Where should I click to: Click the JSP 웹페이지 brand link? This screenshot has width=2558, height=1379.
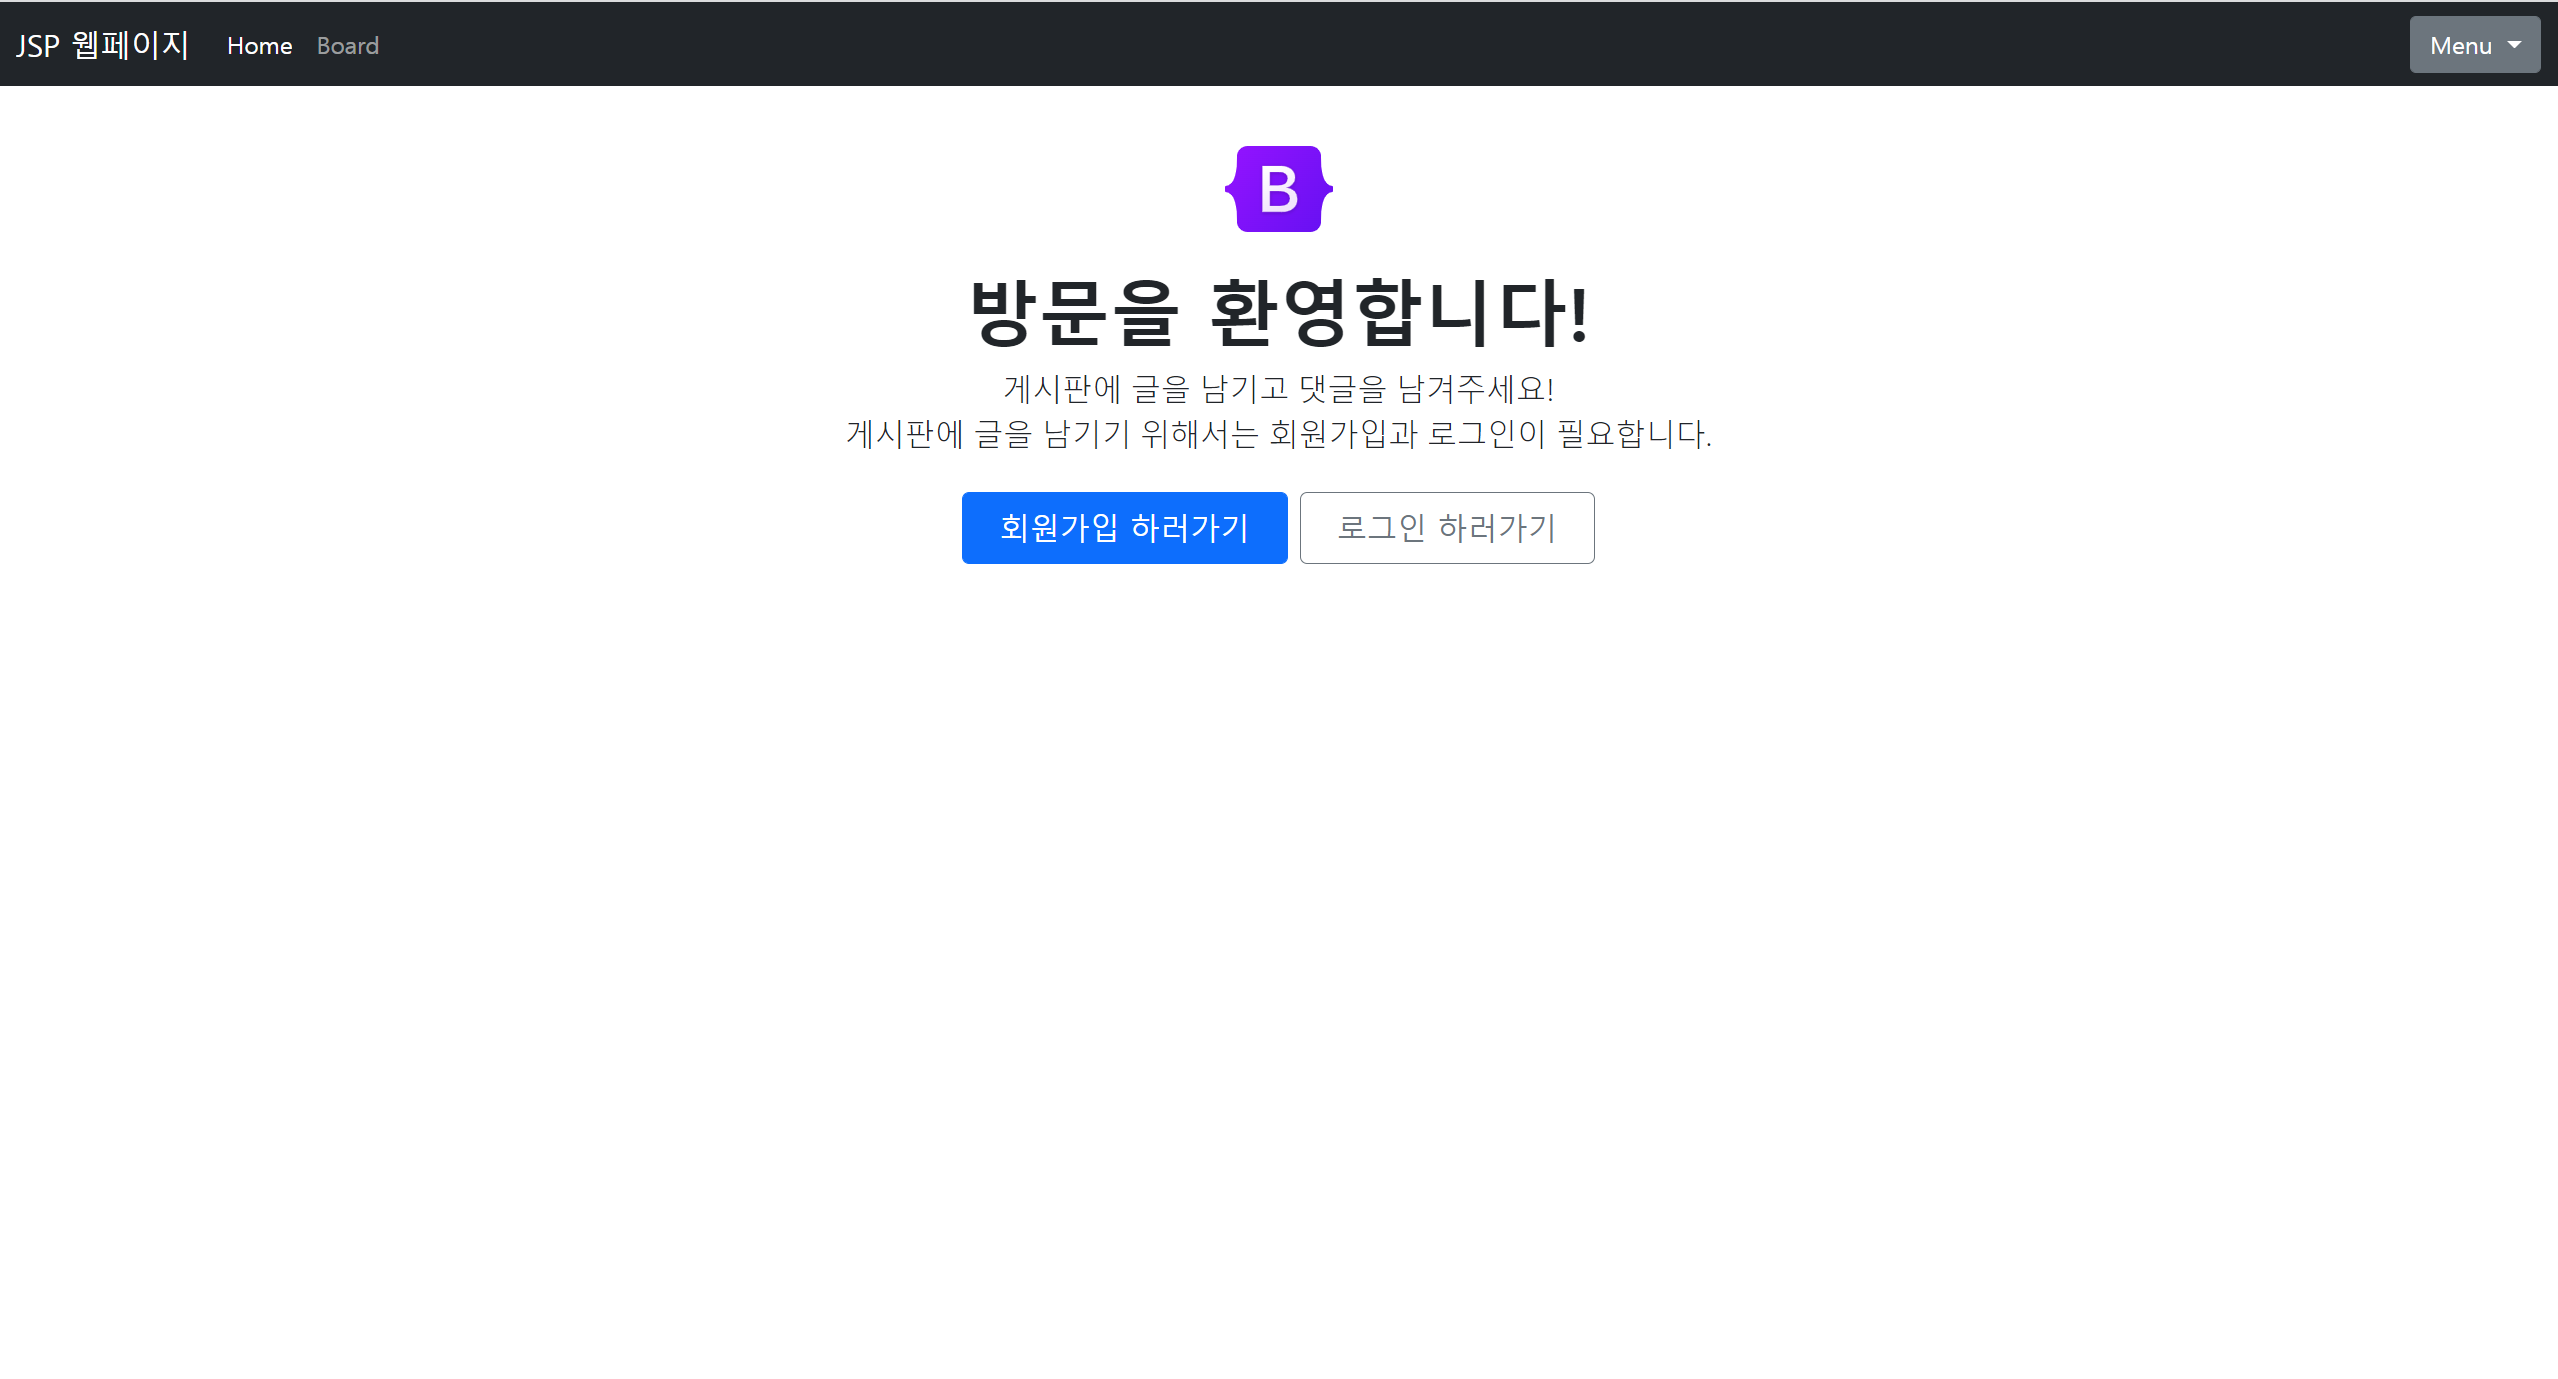click(x=103, y=45)
